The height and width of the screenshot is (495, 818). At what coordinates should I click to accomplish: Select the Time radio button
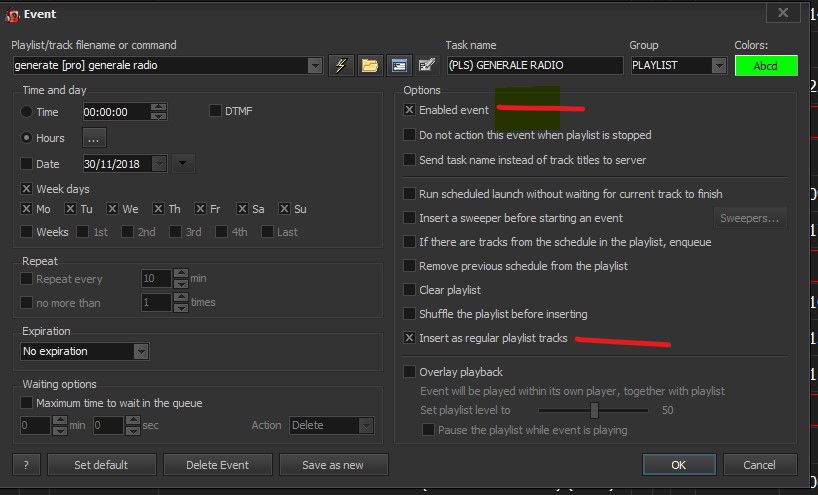tap(26, 112)
